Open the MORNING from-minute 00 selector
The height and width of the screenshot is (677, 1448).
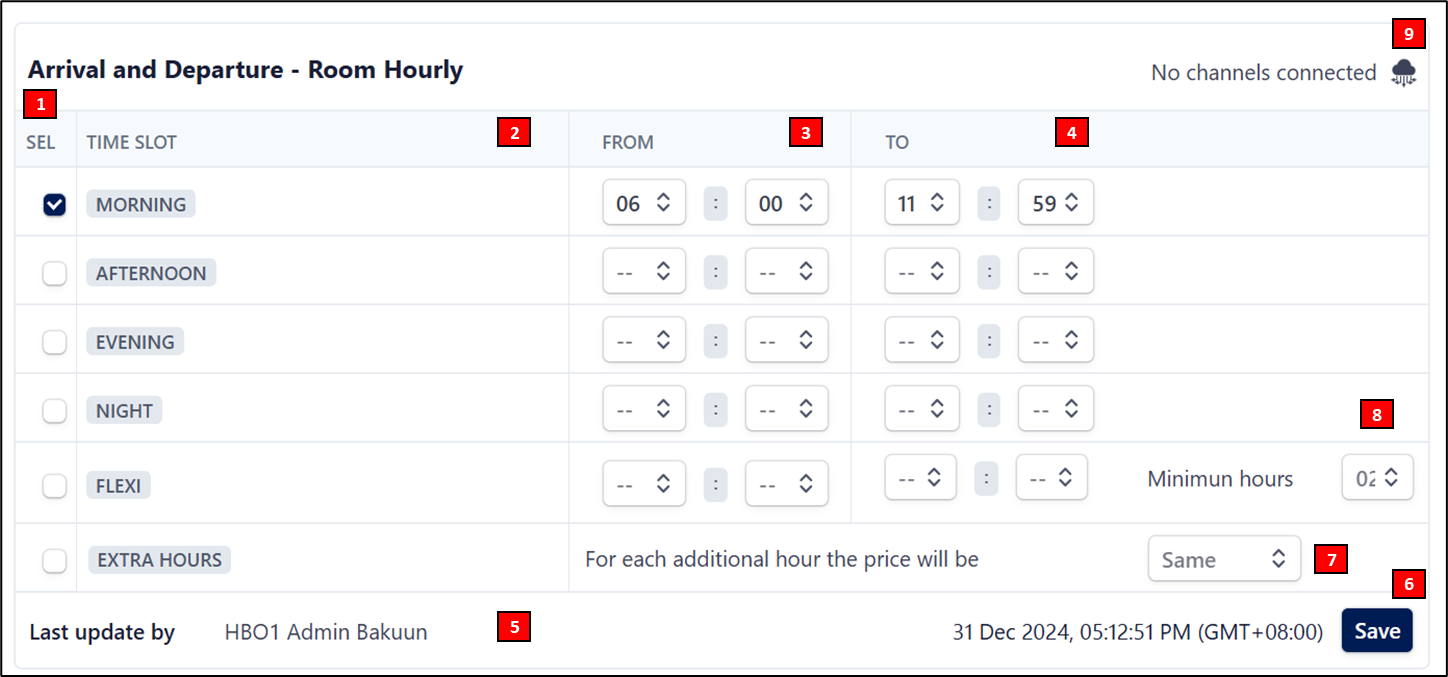tap(786, 203)
